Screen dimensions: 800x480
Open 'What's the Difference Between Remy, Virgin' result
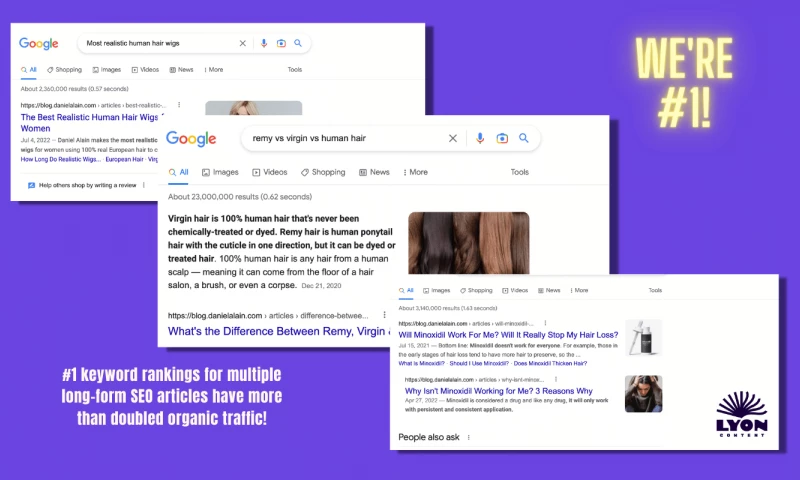(279, 332)
